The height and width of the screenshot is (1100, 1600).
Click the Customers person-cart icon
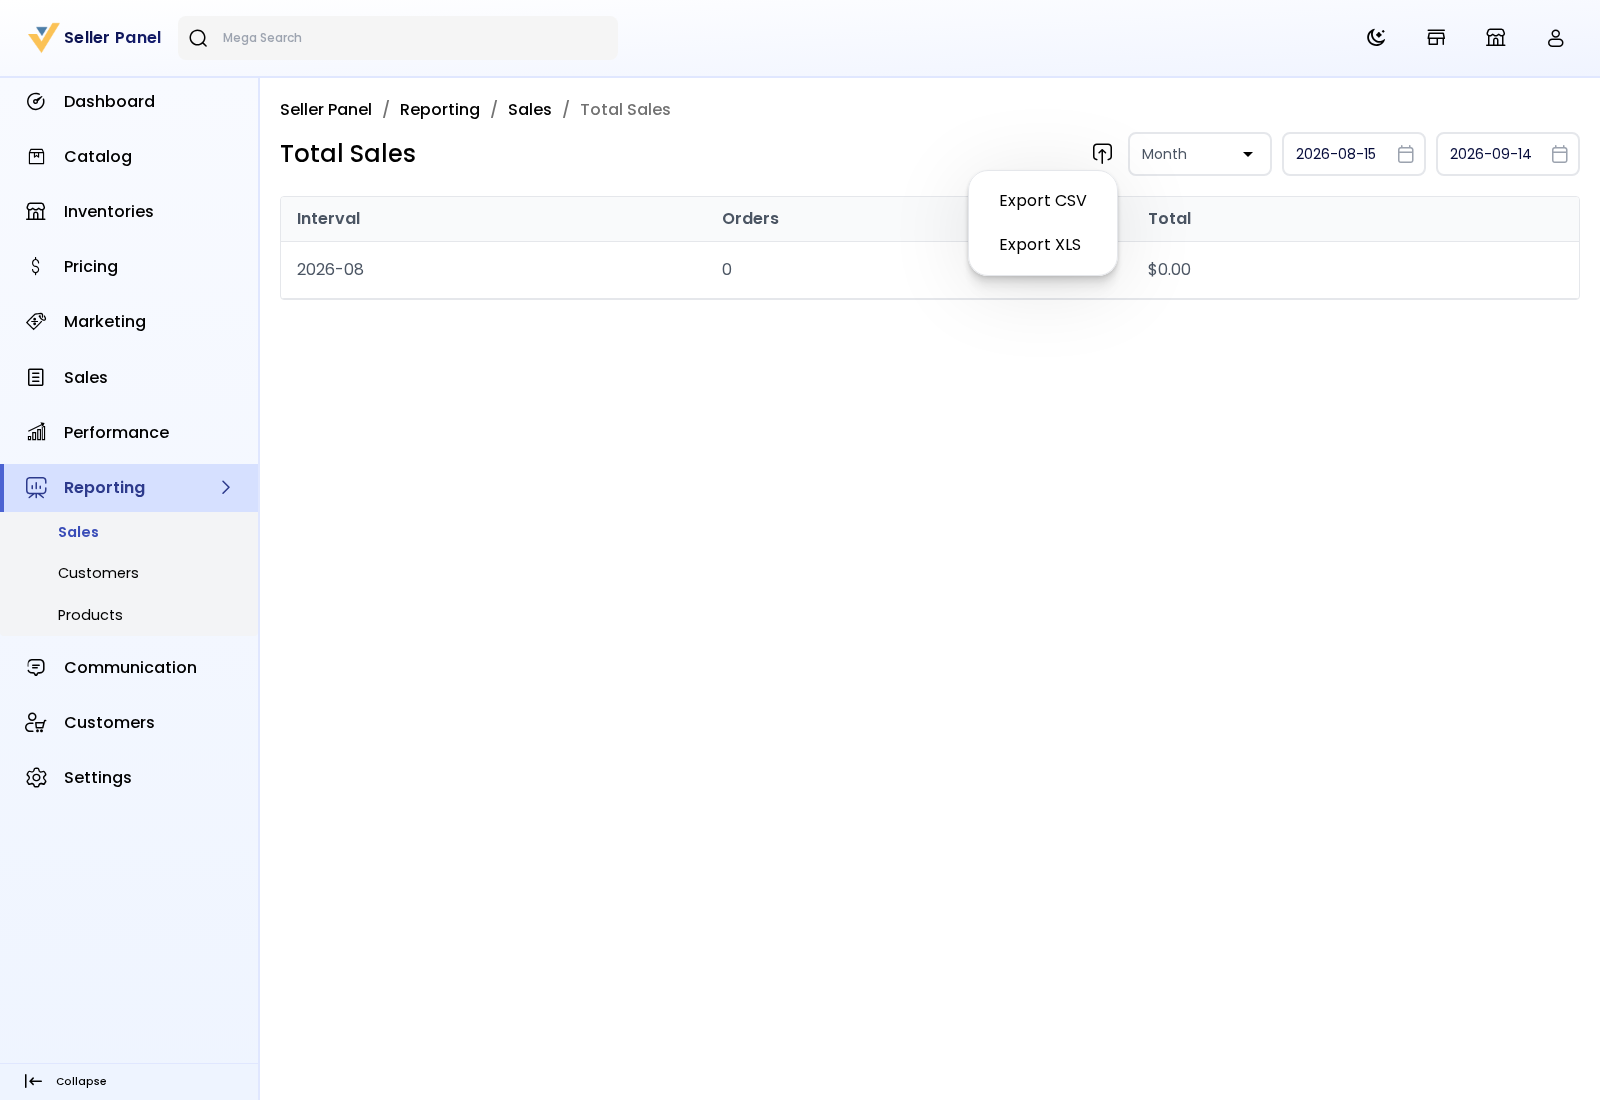click(x=36, y=723)
